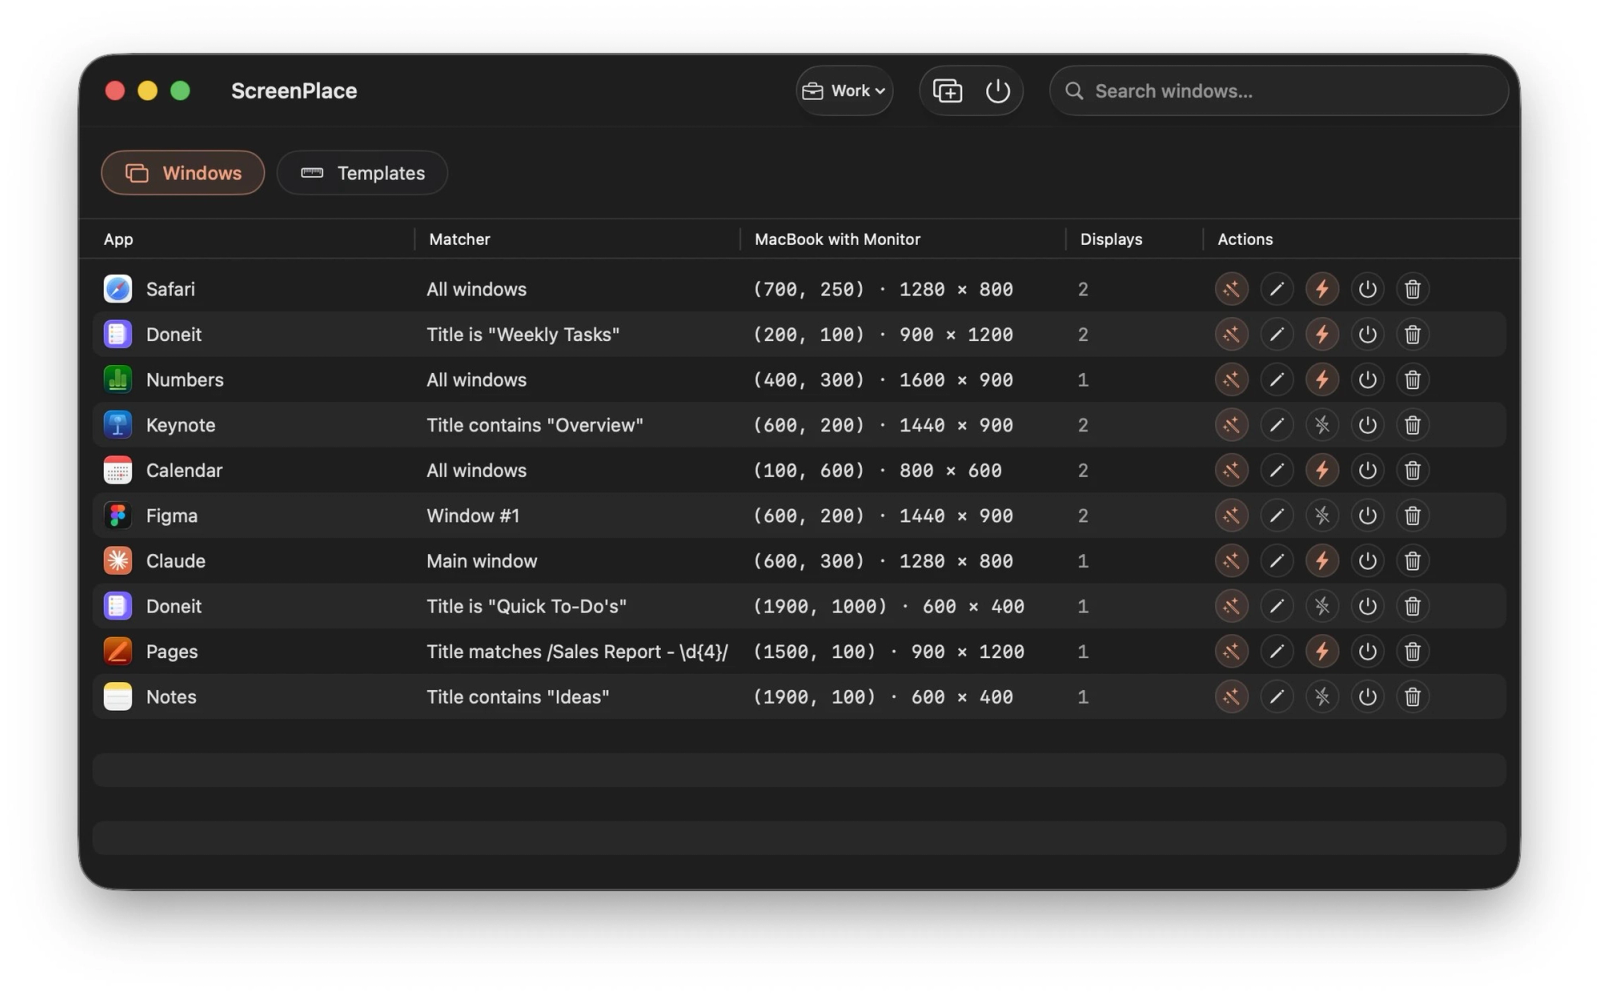Click the Actions column header
Viewport: 1600px width, 995px height.
pyautogui.click(x=1245, y=239)
